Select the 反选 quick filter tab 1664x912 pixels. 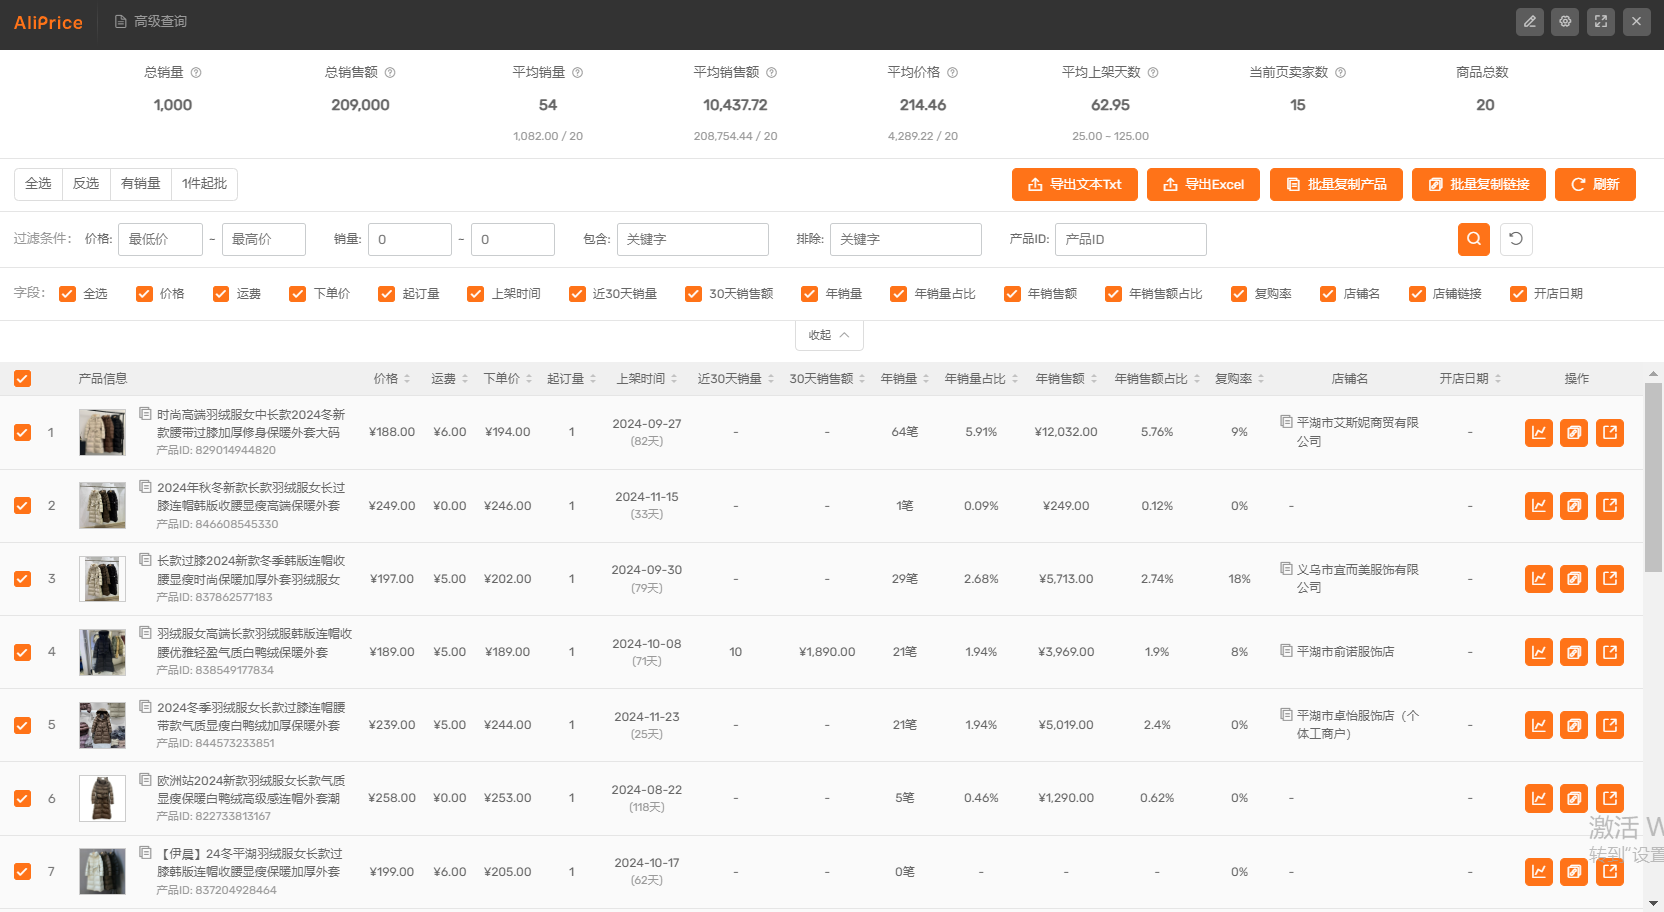[86, 184]
